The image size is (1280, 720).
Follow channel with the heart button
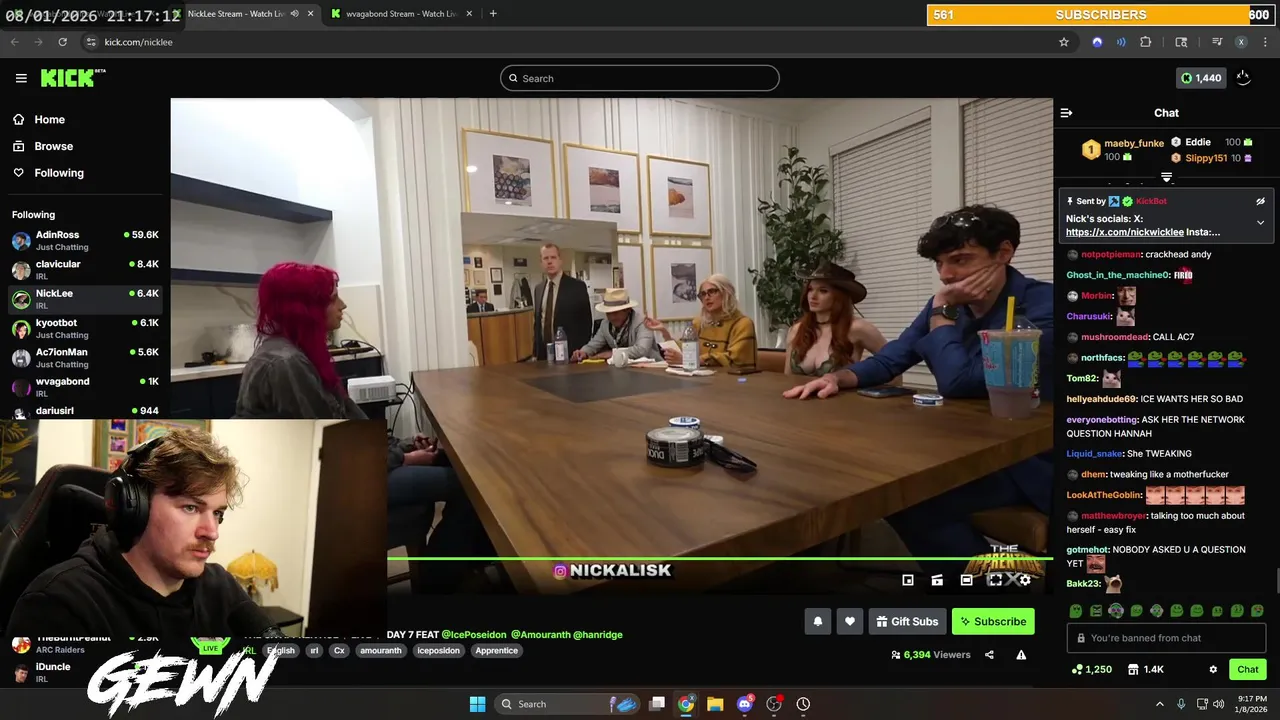click(x=849, y=621)
